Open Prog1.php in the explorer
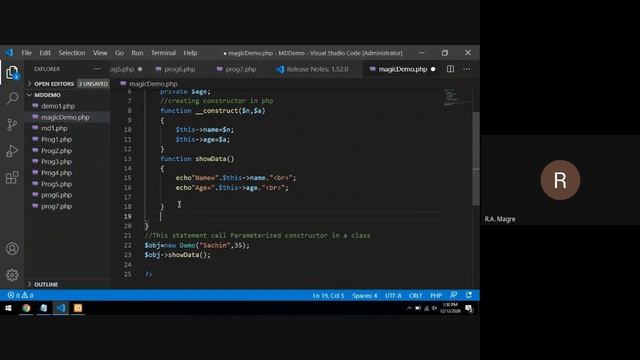640x360 pixels. [x=56, y=139]
